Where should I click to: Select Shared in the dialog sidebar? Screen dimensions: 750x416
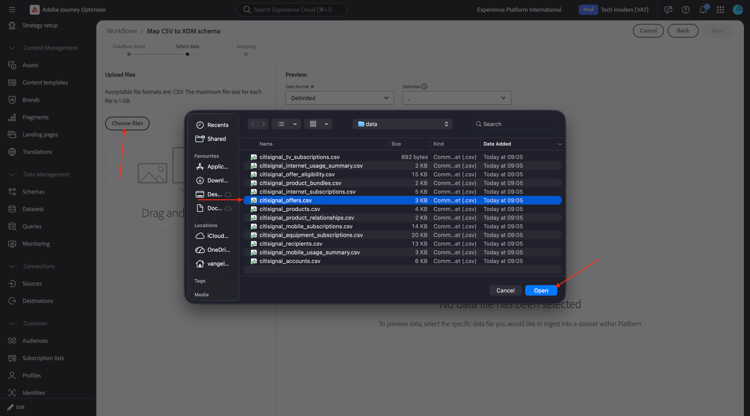211,139
